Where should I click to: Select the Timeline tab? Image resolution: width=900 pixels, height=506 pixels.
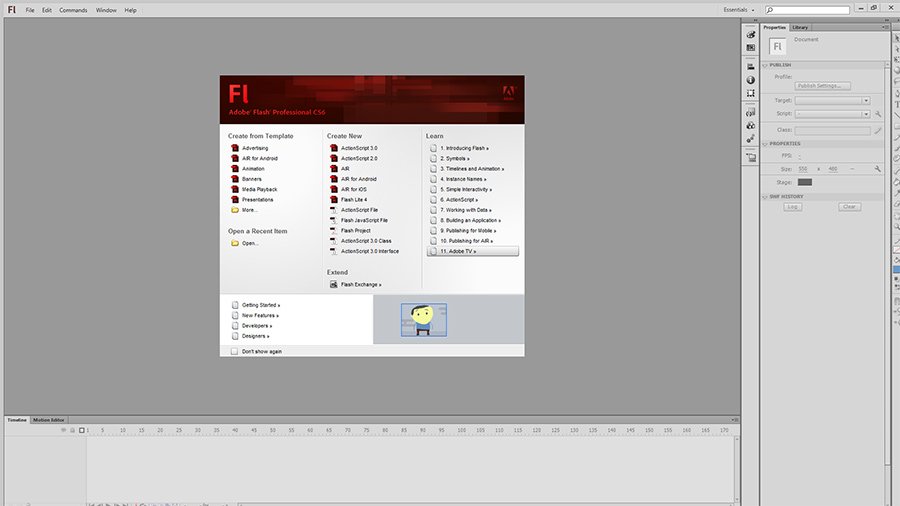pos(17,420)
